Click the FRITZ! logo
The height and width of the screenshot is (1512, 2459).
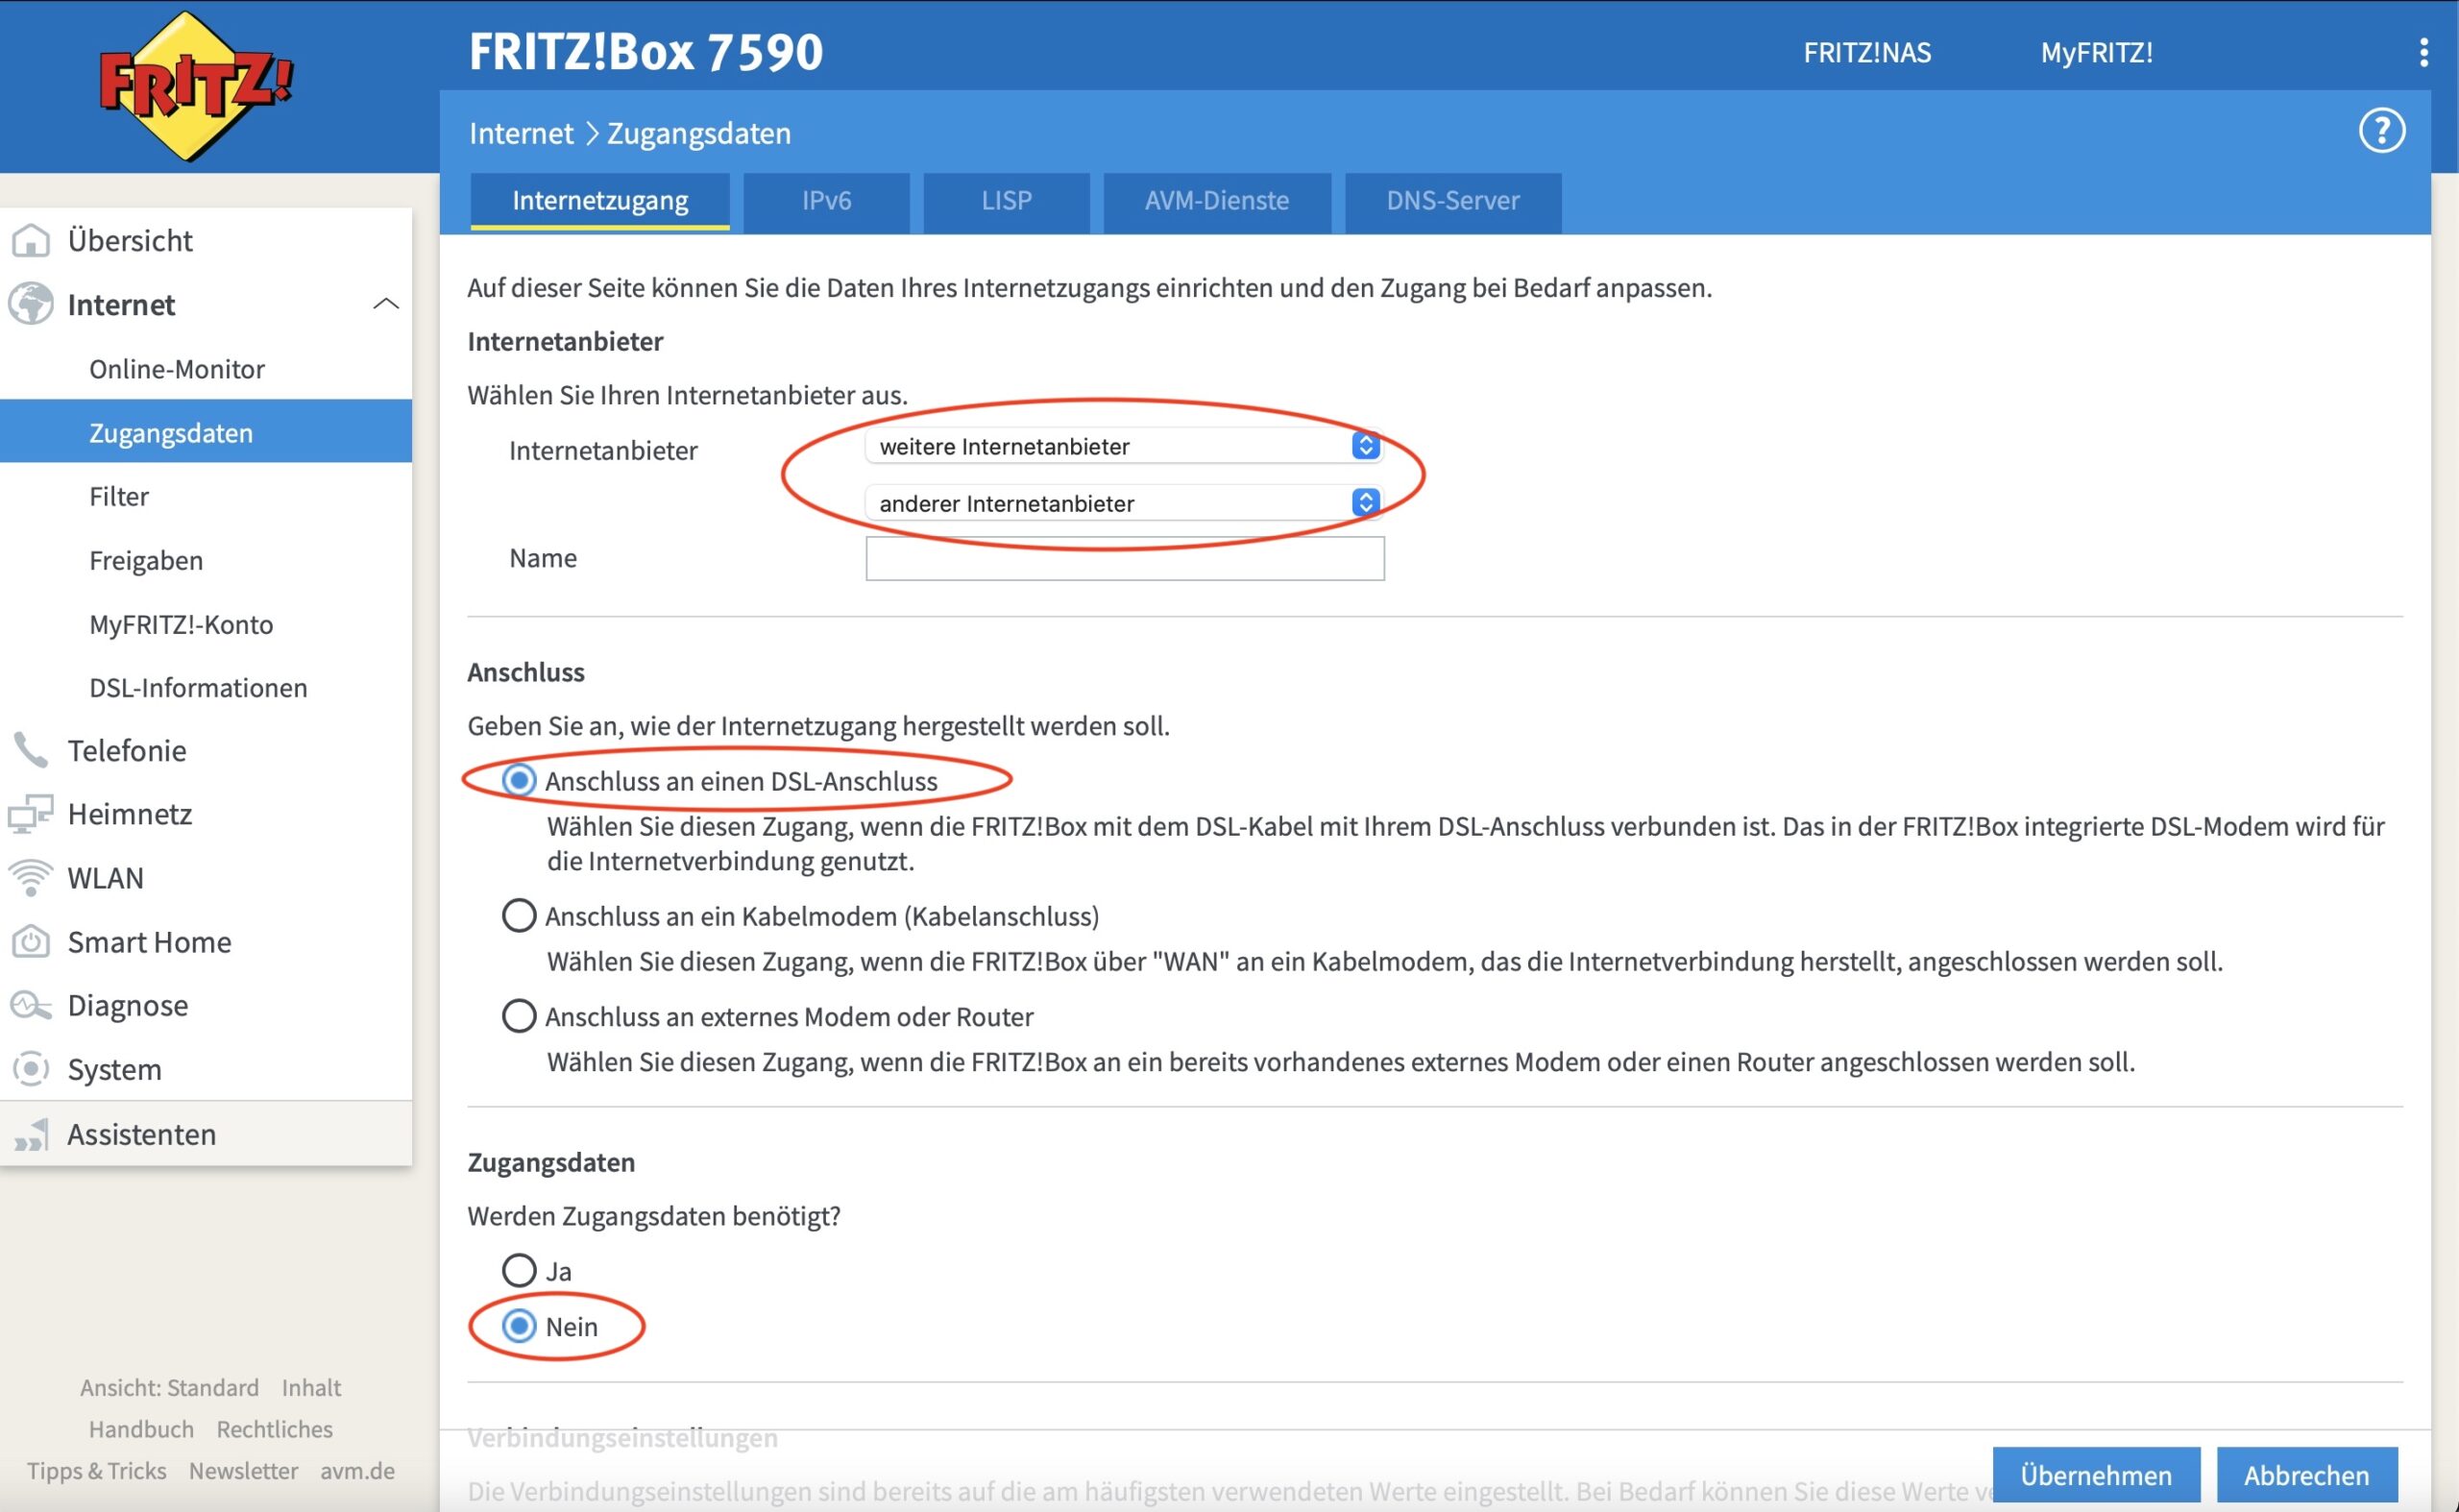196,87
